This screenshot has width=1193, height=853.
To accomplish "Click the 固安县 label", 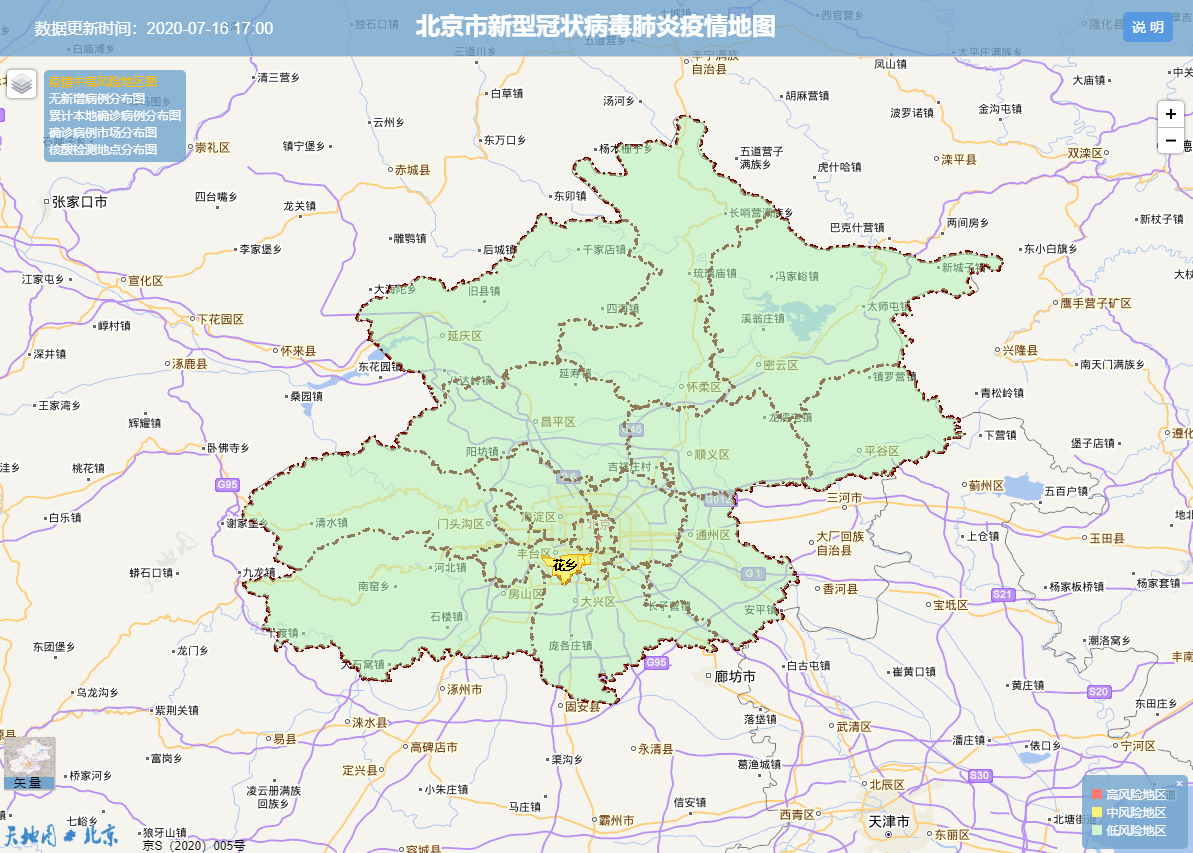I will click(583, 706).
